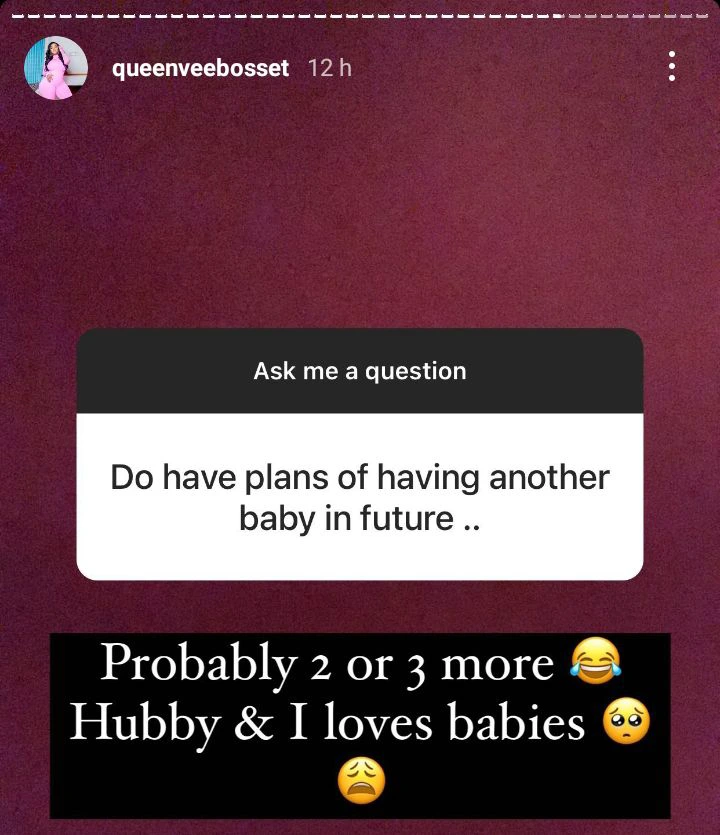Tap the laughing tears emoji
The height and width of the screenshot is (835, 720).
point(595,661)
